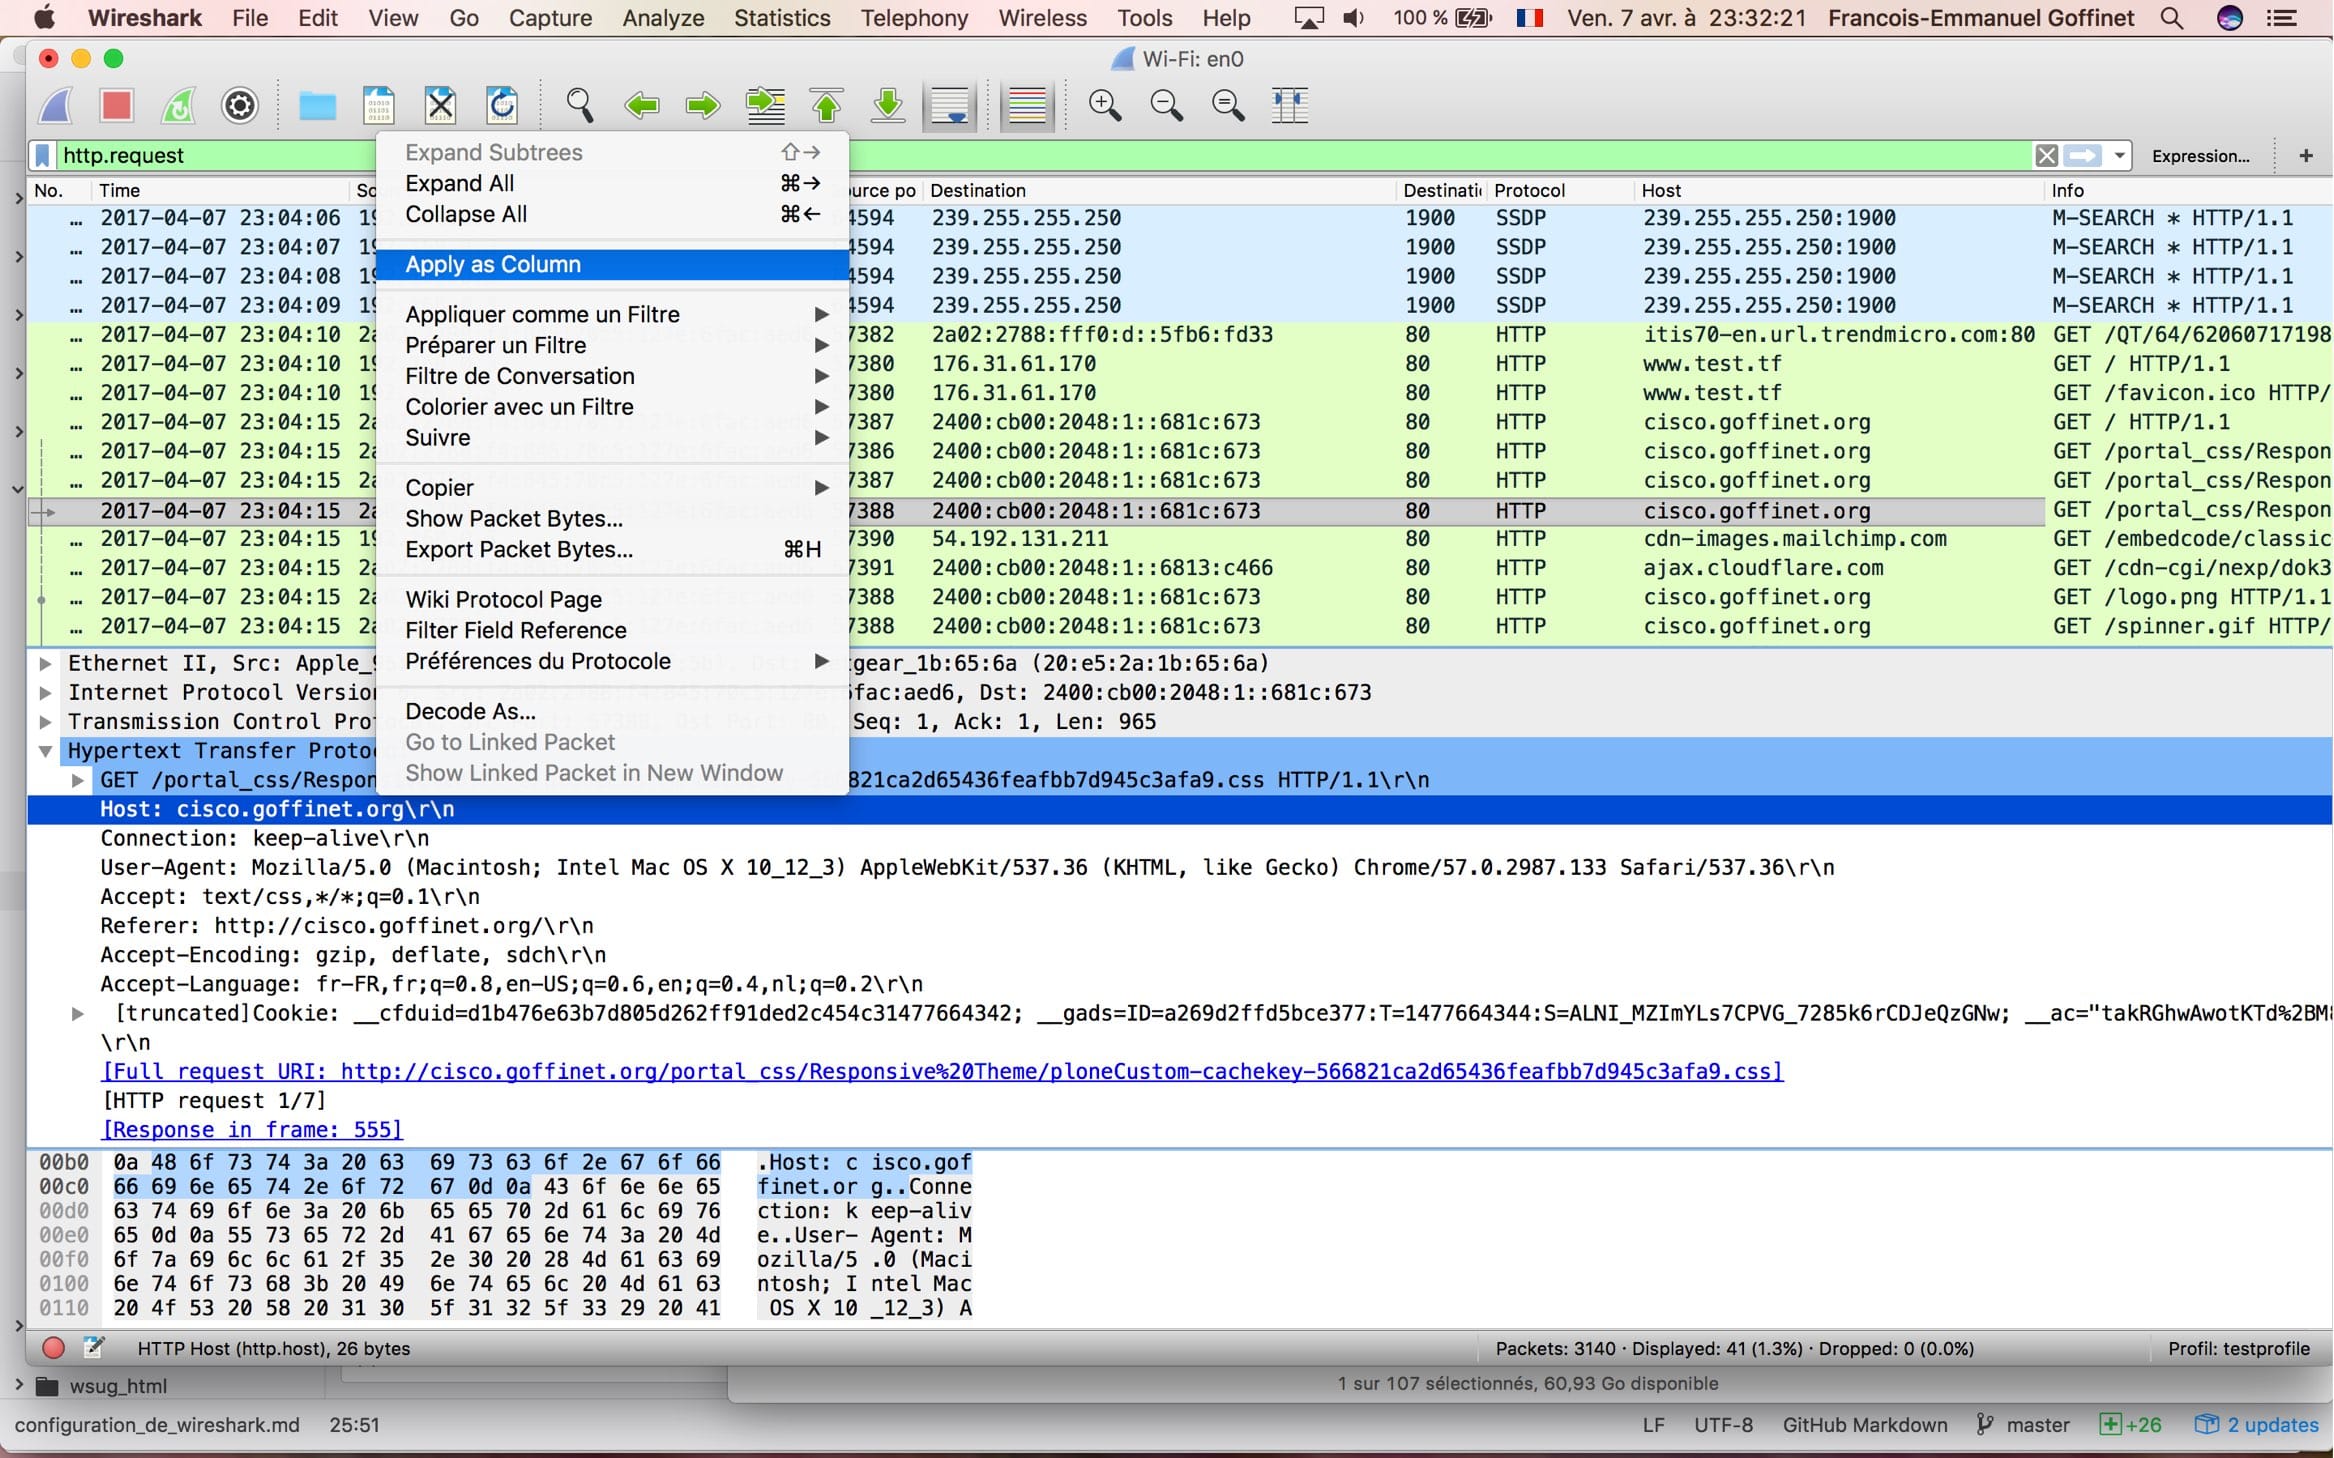Open the Suivre submenu
Viewport: 2334px width, 1458px height.
[x=612, y=438]
